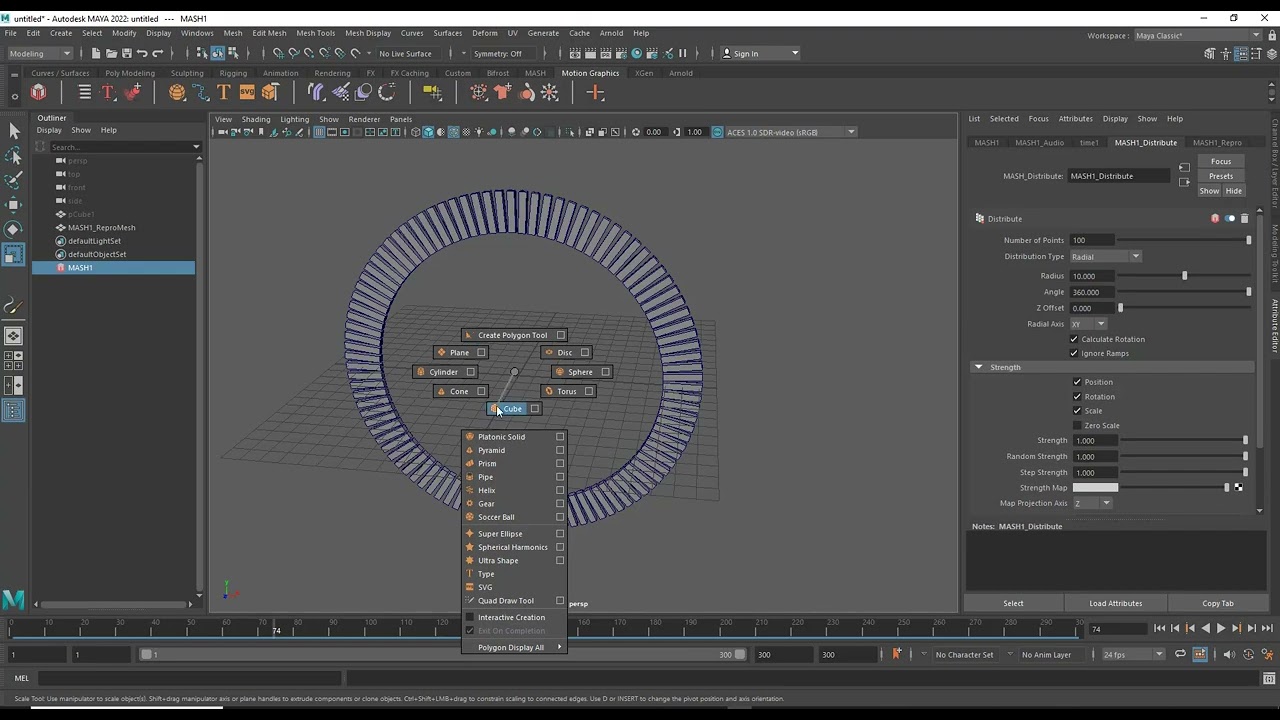Open scene folder icon in status line

tap(111, 53)
